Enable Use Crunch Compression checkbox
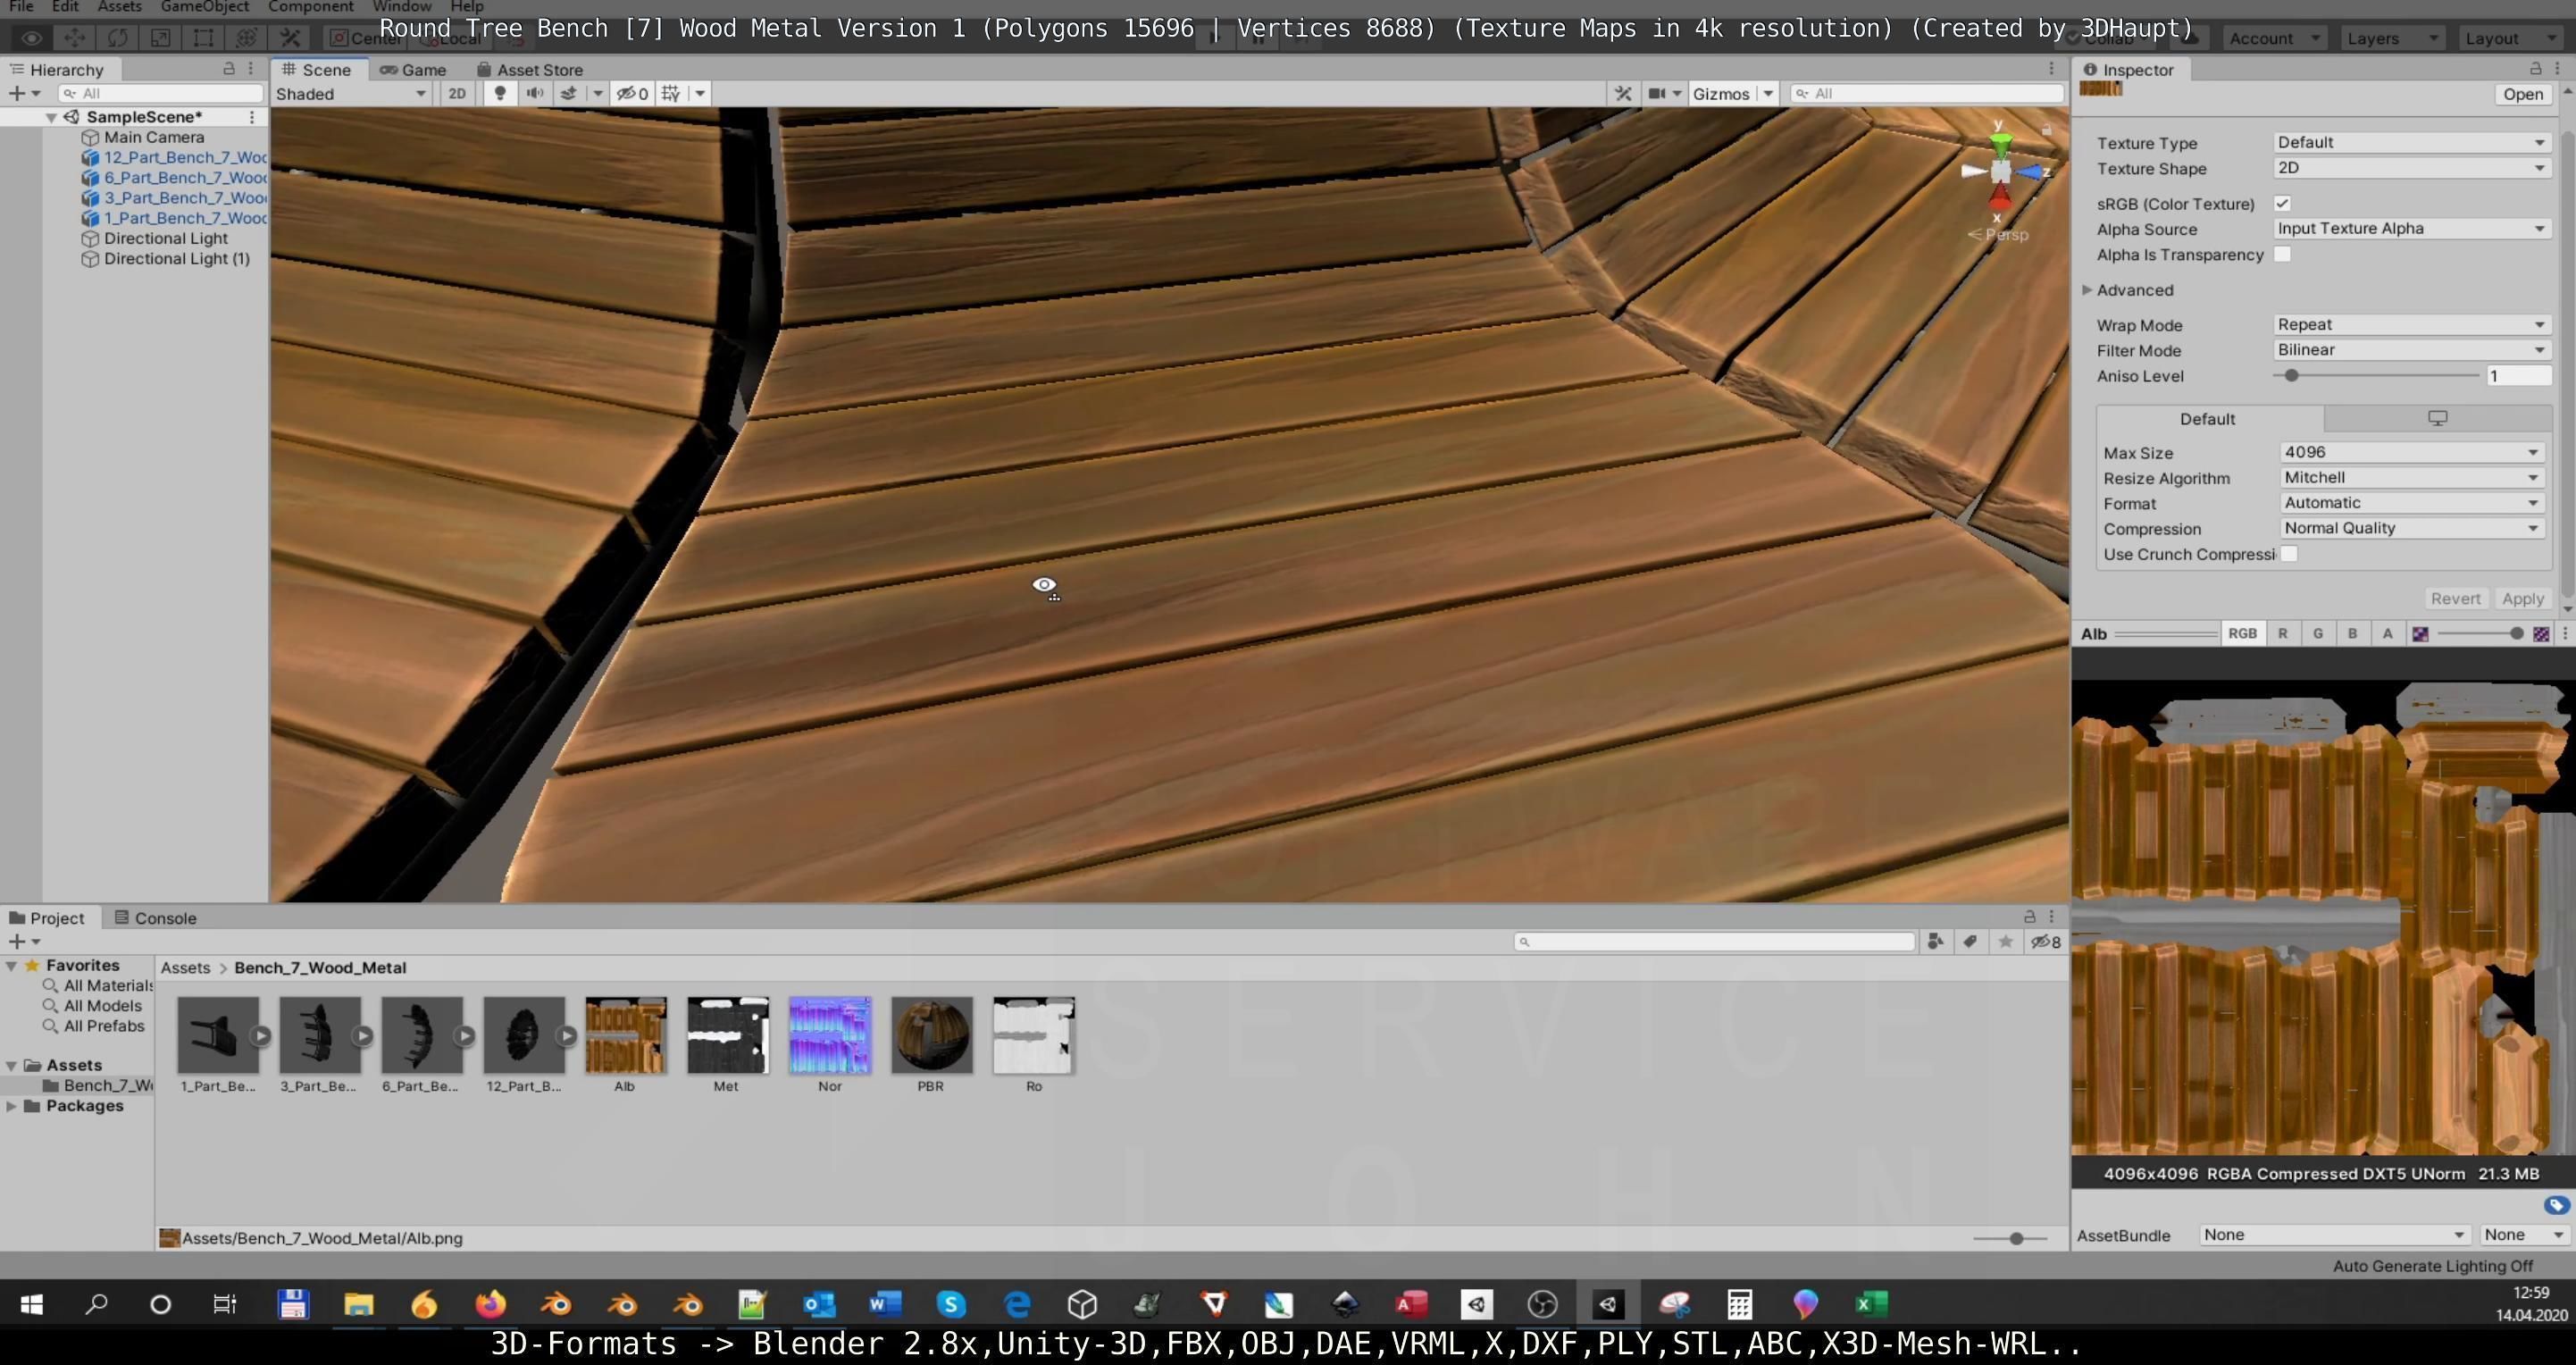The width and height of the screenshot is (2576, 1365). [x=2289, y=554]
